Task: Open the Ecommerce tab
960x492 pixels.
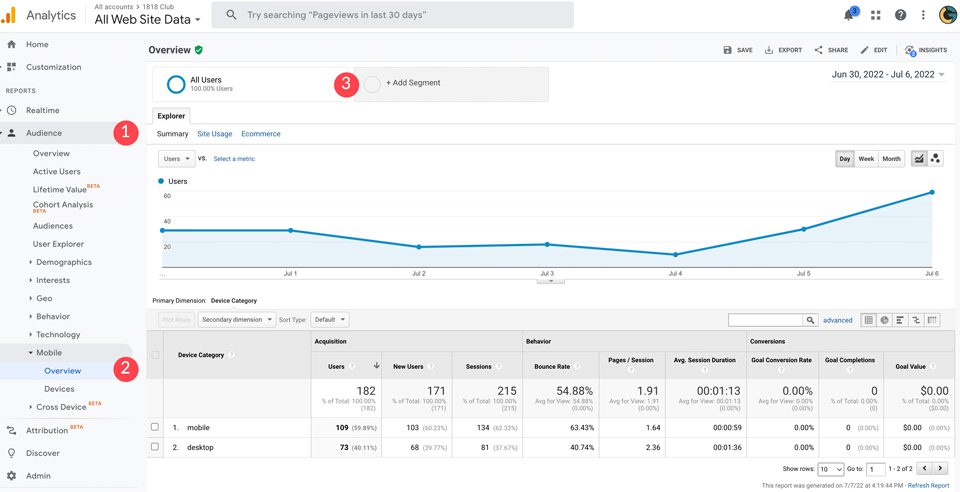Action: tap(260, 134)
